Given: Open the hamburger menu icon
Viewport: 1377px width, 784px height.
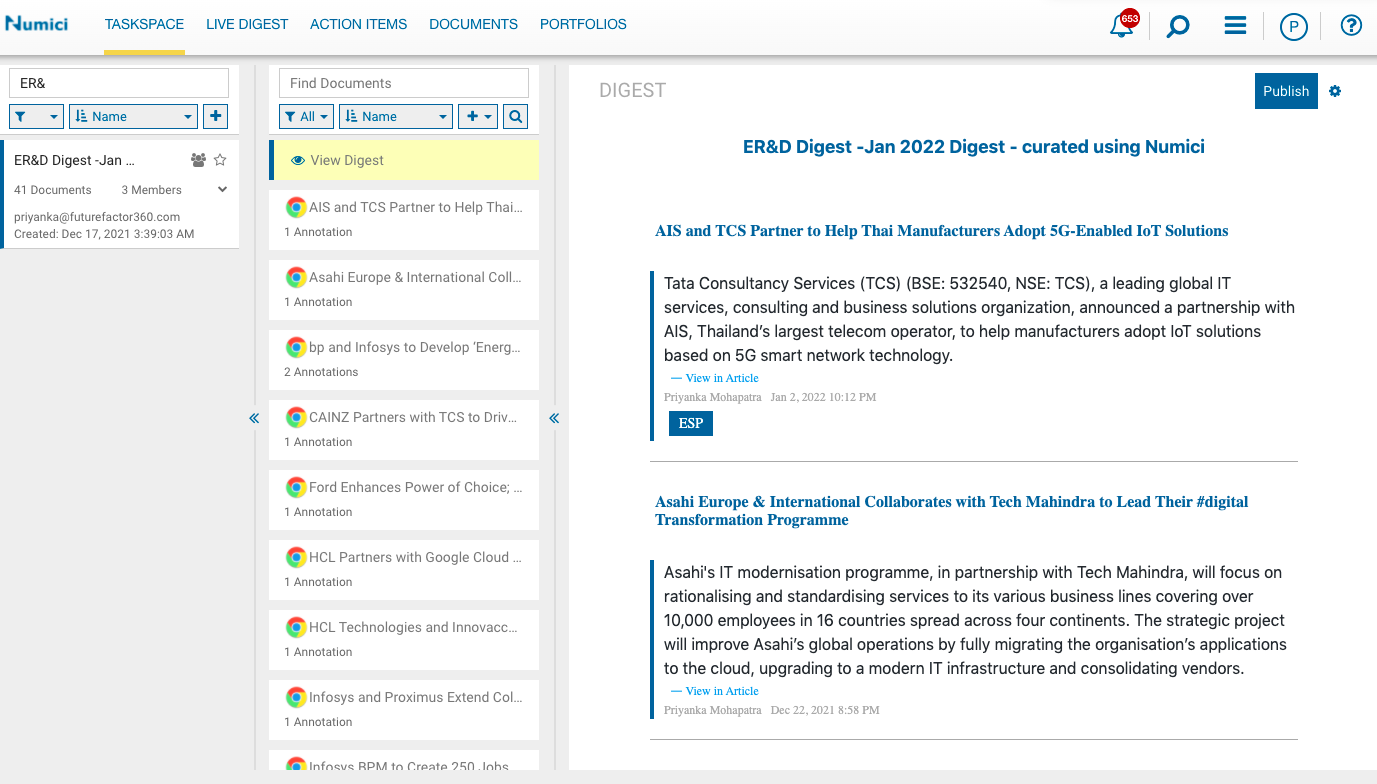Looking at the screenshot, I should 1235,25.
